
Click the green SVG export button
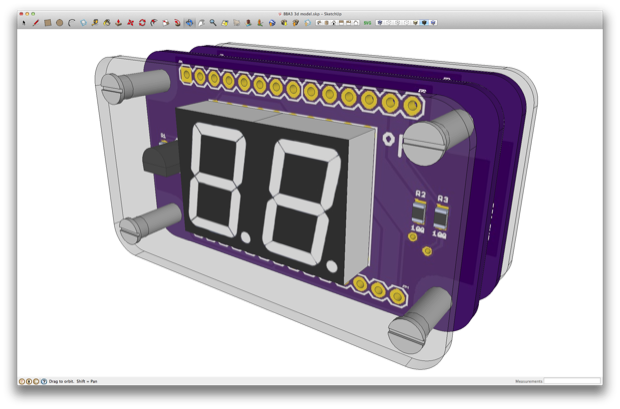(x=367, y=23)
